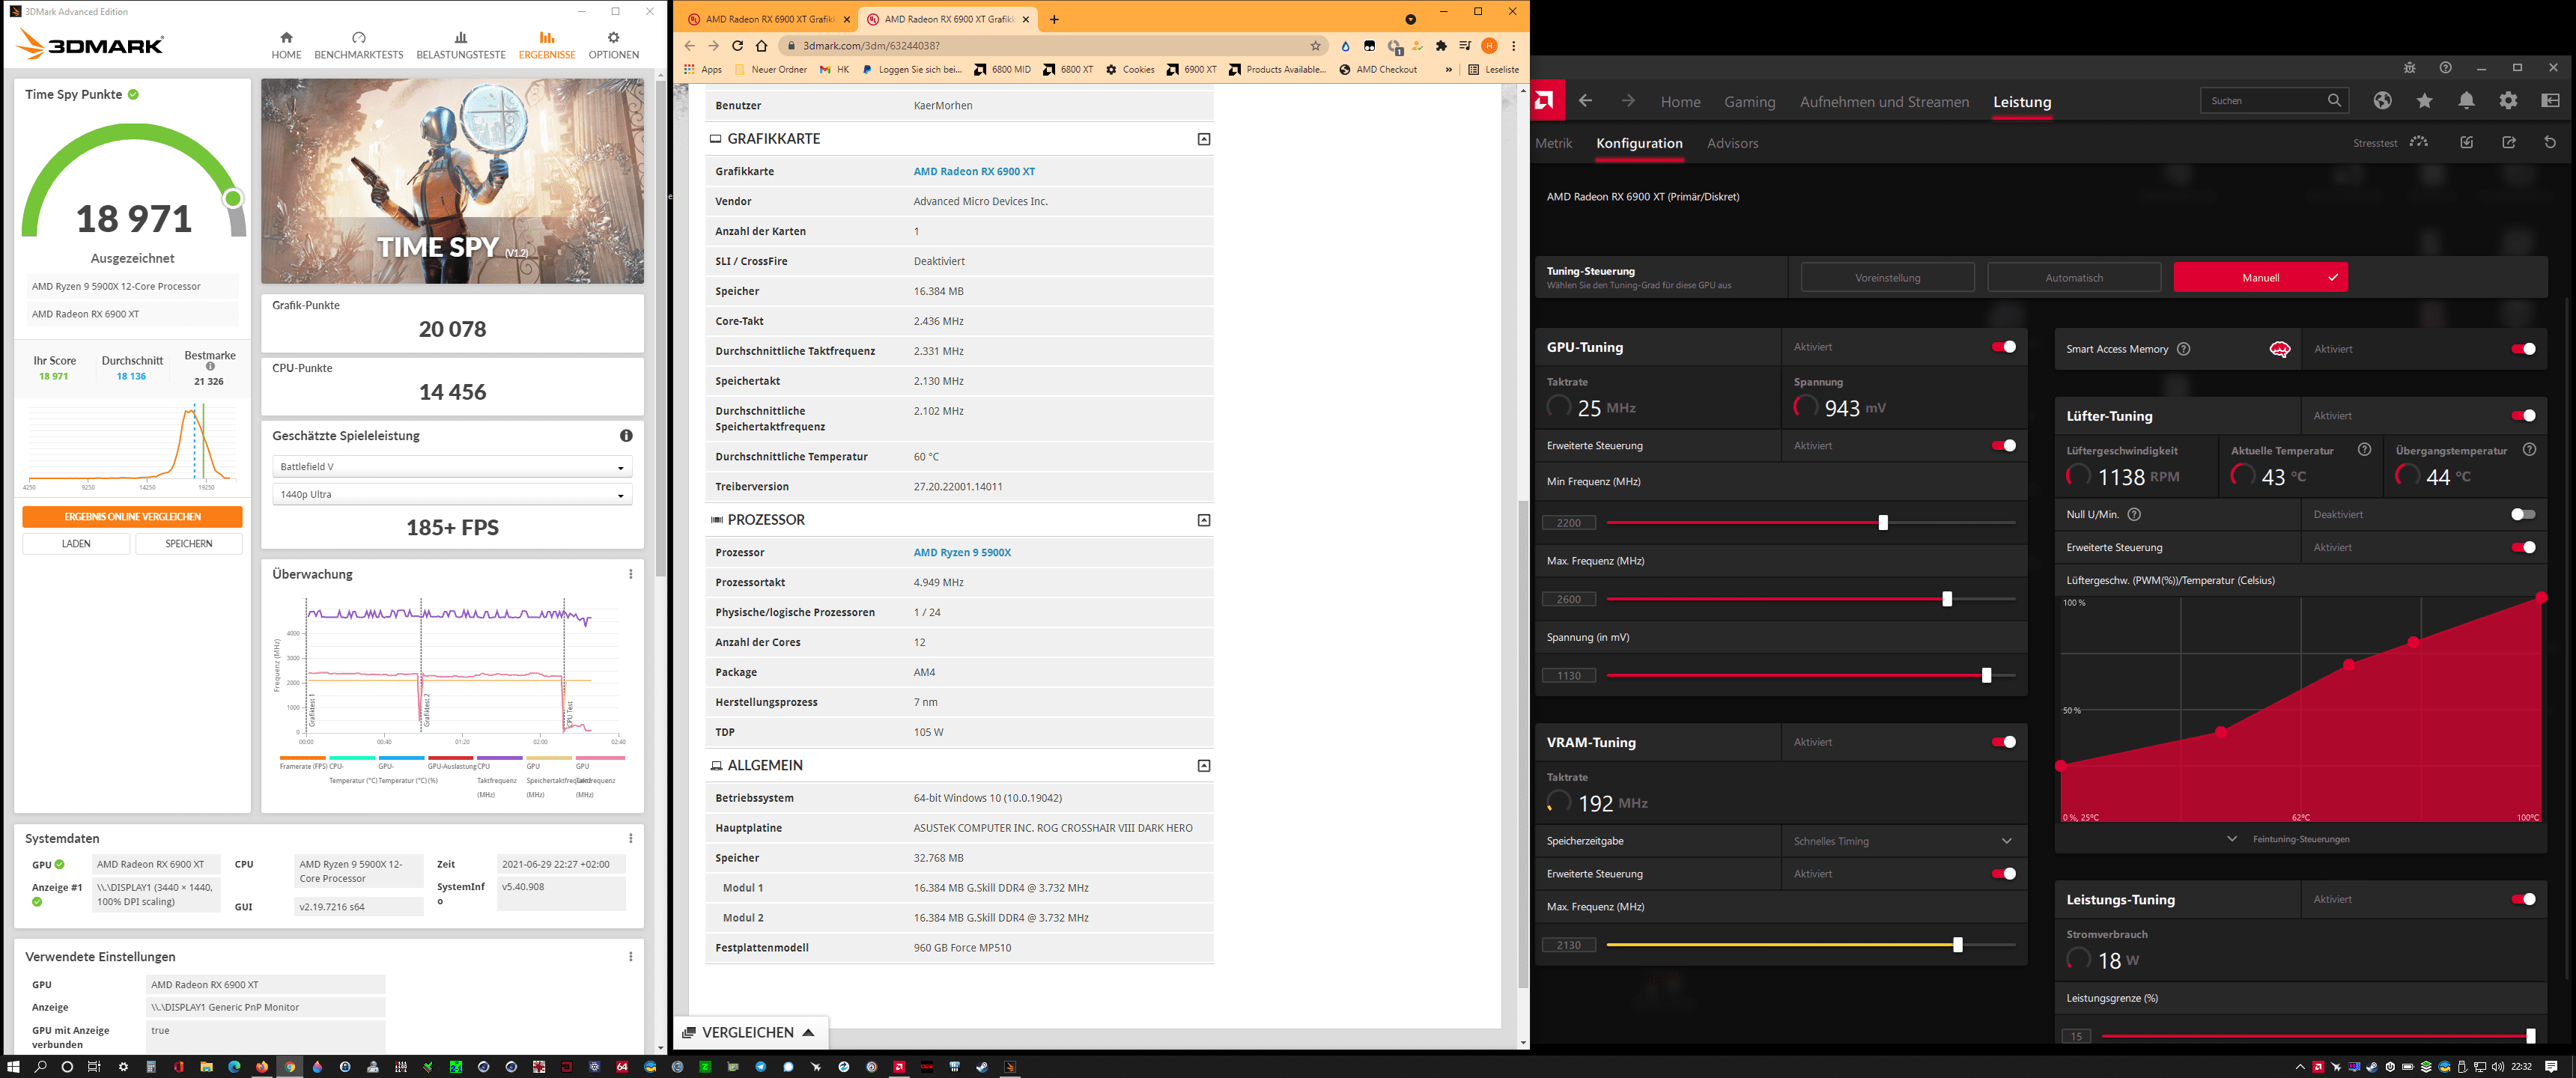
Task: Click bug report icon in Radeon title bar
Action: (x=2409, y=67)
